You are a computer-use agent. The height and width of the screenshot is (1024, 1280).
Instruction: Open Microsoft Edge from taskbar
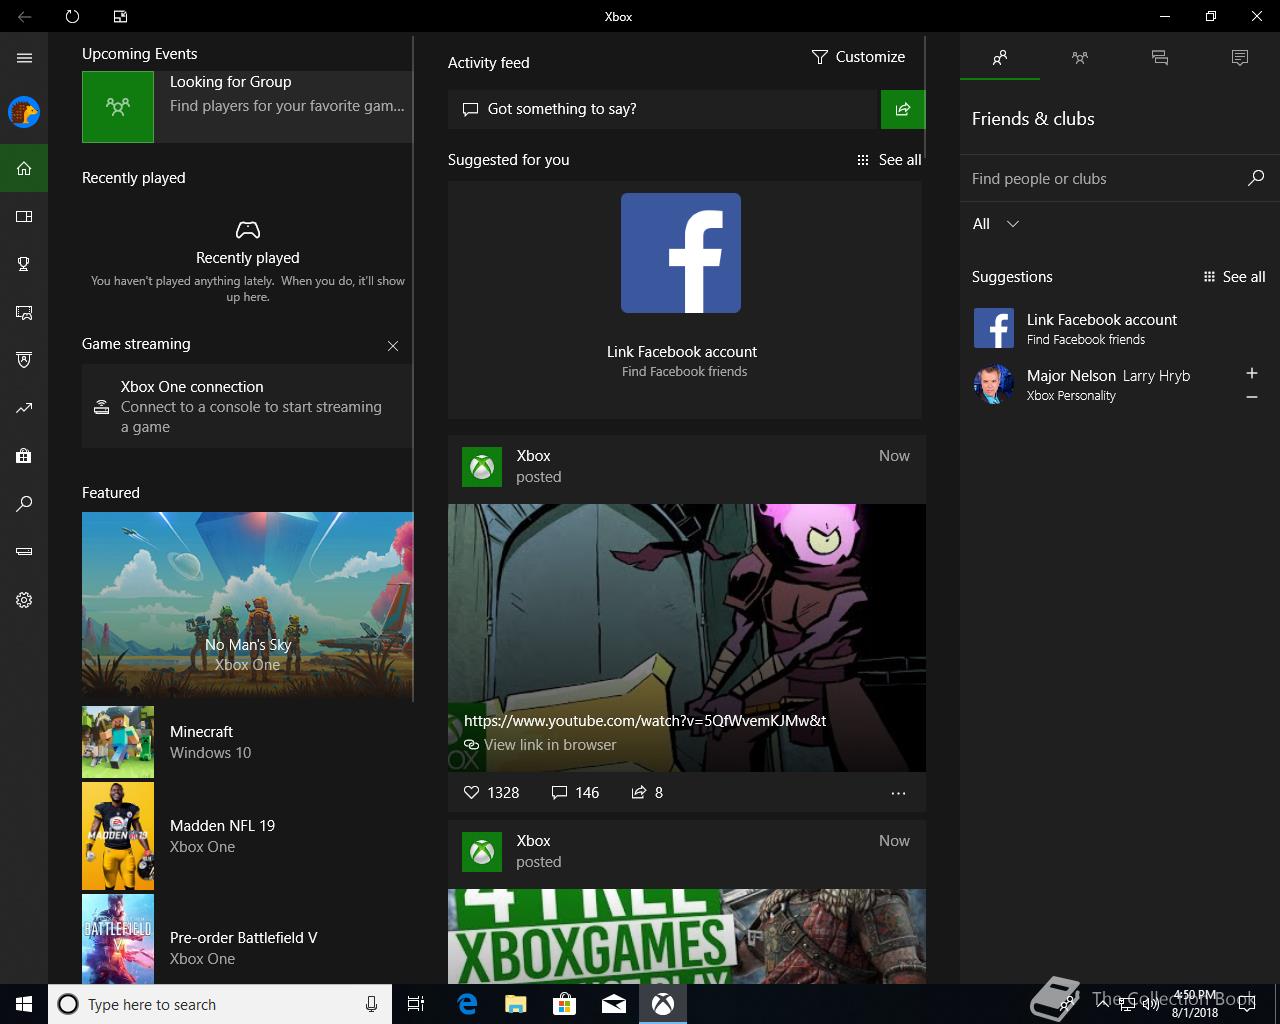(x=467, y=1004)
